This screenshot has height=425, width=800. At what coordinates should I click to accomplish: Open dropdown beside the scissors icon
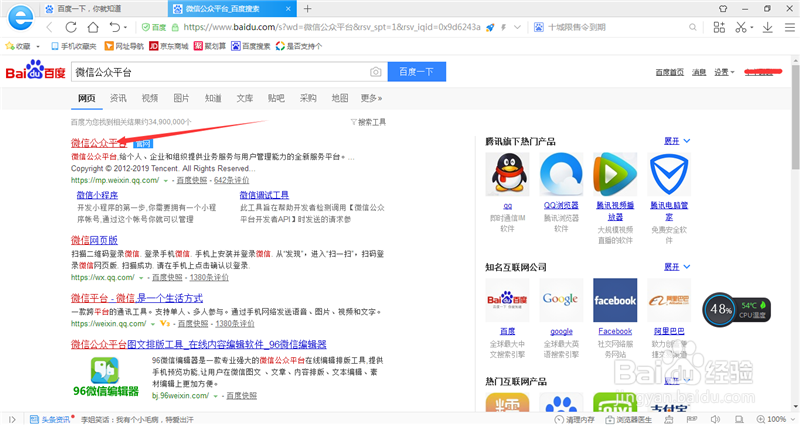752,28
